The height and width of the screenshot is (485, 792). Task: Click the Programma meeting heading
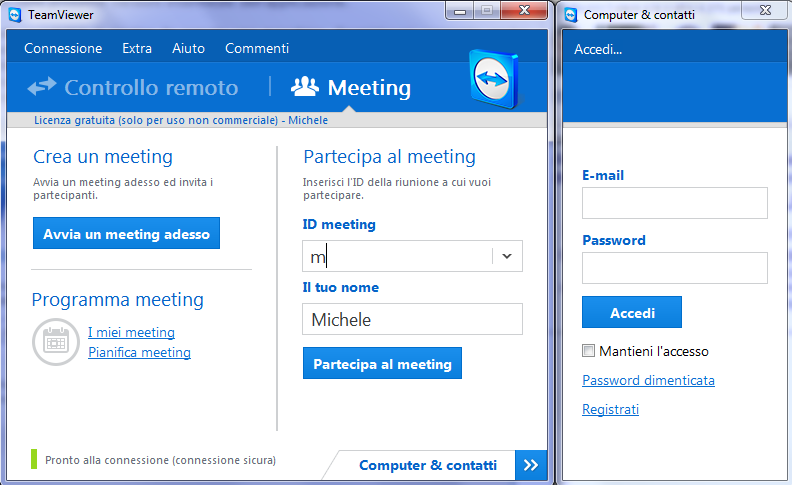[x=118, y=300]
